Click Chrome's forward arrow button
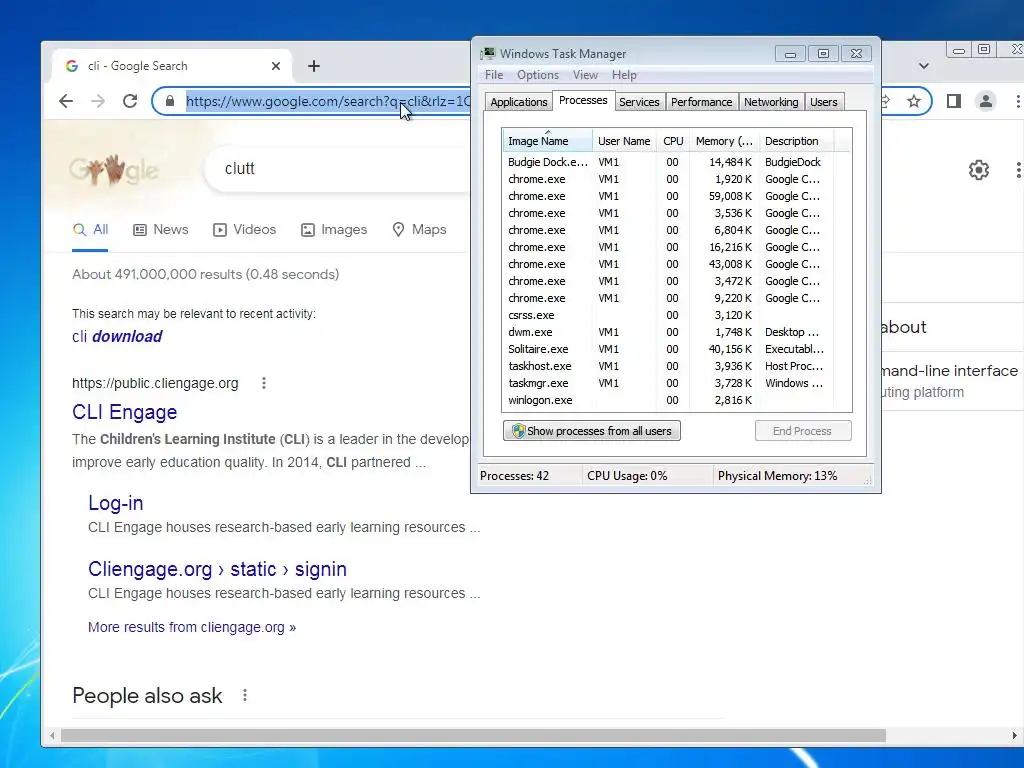 (98, 101)
